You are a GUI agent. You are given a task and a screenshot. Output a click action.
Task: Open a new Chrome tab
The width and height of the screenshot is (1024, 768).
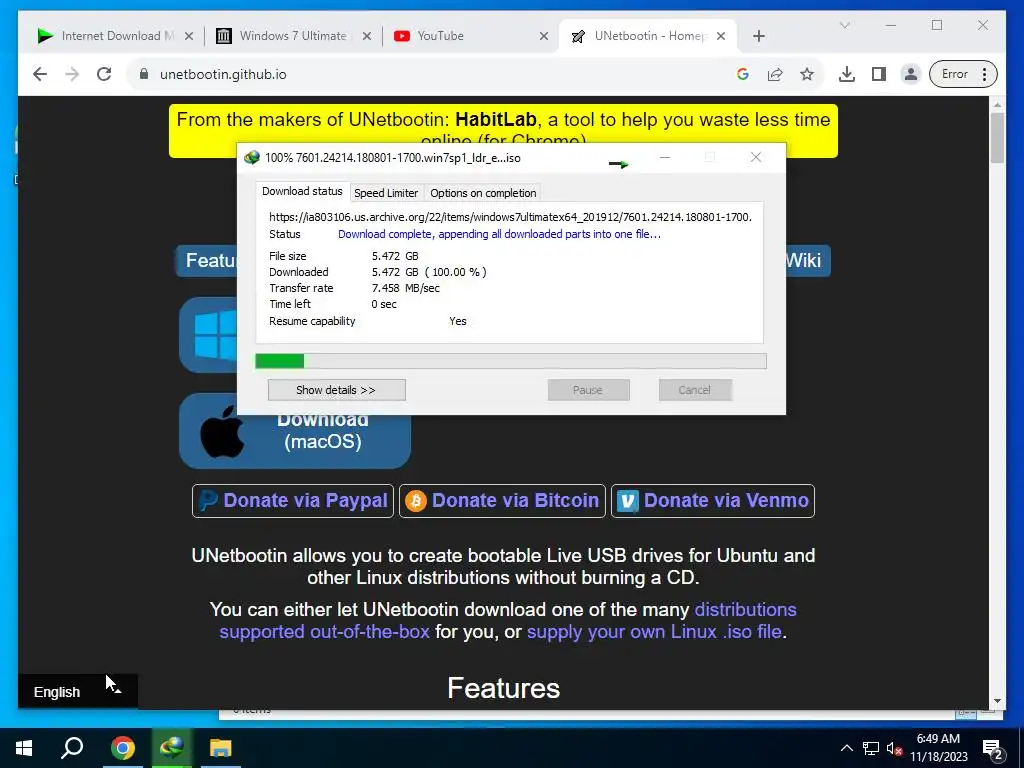pyautogui.click(x=758, y=36)
